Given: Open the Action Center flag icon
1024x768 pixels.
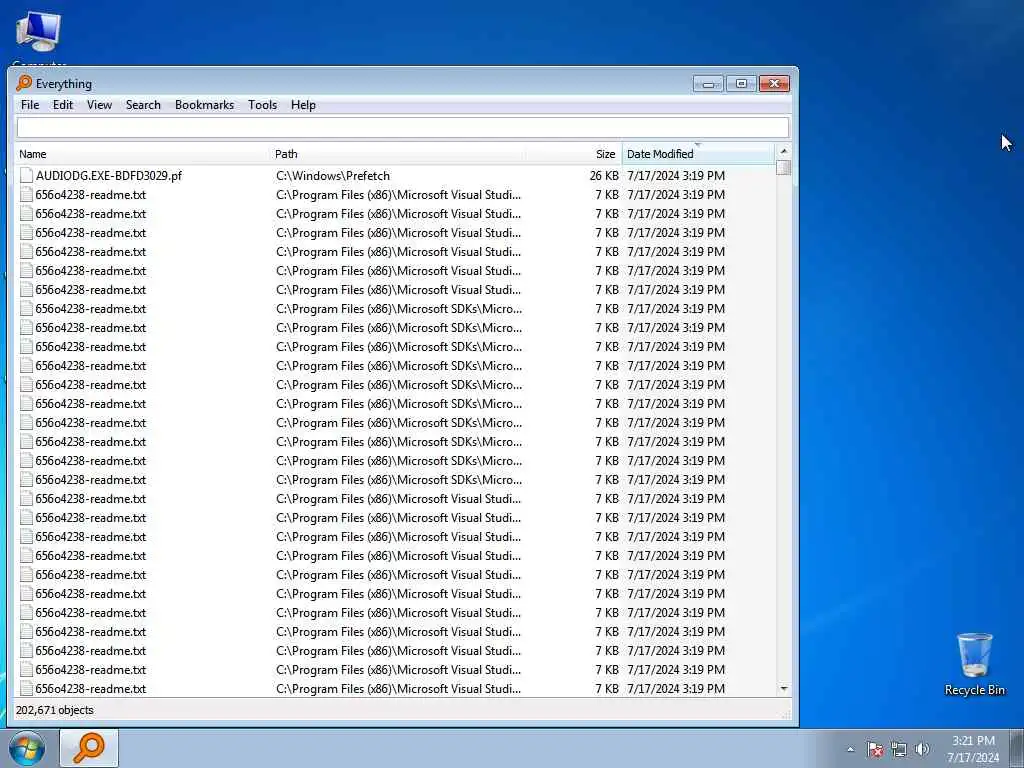Looking at the screenshot, I should click(x=875, y=749).
